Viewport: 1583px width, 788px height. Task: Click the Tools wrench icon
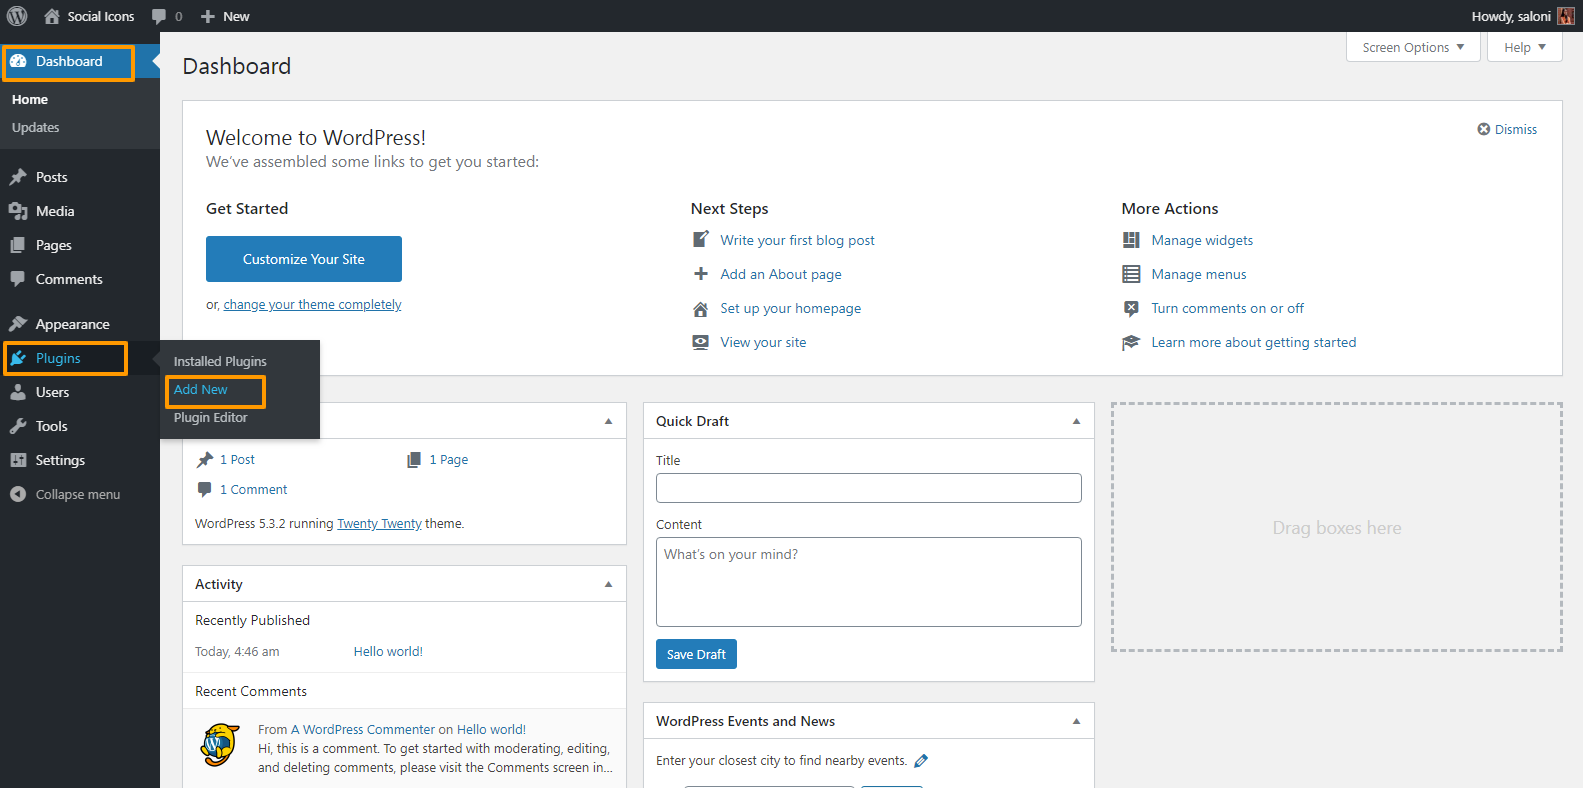(18, 426)
